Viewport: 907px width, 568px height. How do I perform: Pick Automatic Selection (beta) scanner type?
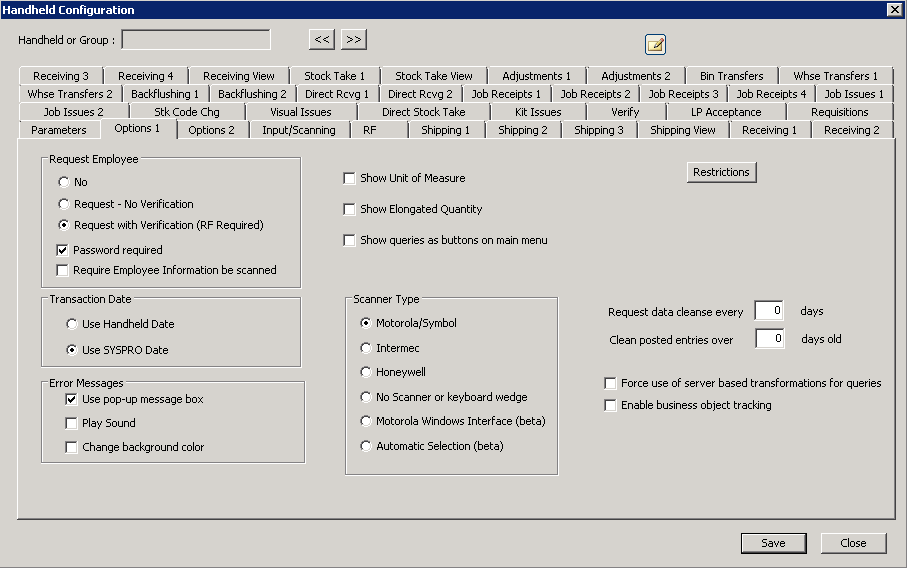click(366, 446)
